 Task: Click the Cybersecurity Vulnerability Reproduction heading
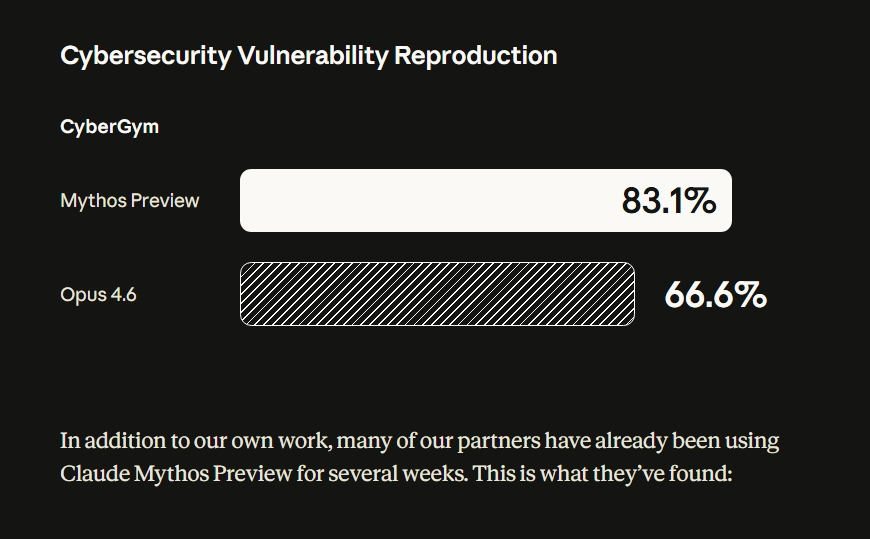pos(308,55)
